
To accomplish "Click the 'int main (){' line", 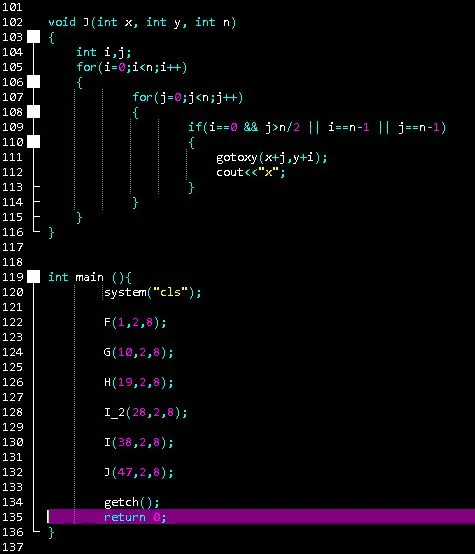I will coord(90,277).
